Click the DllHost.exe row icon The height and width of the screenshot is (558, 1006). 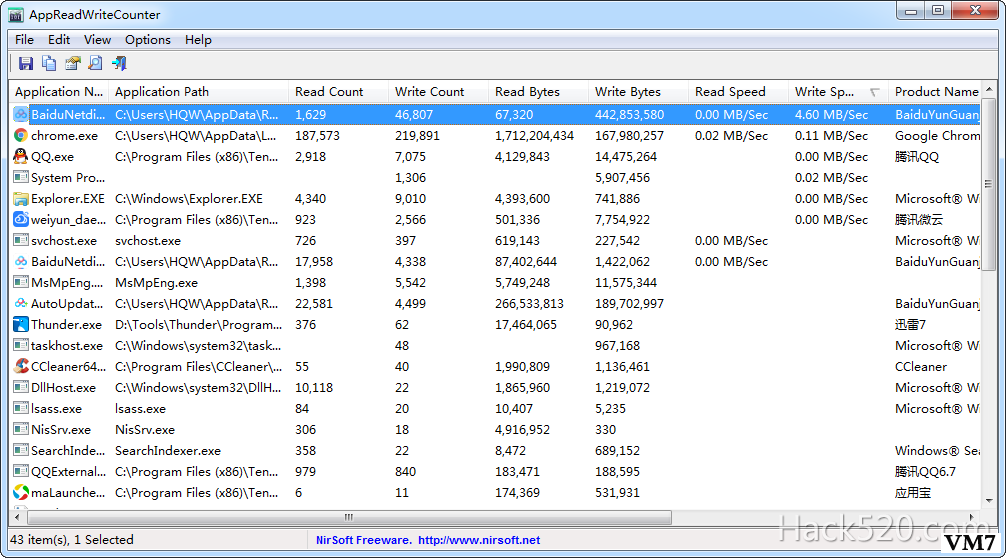click(21, 387)
